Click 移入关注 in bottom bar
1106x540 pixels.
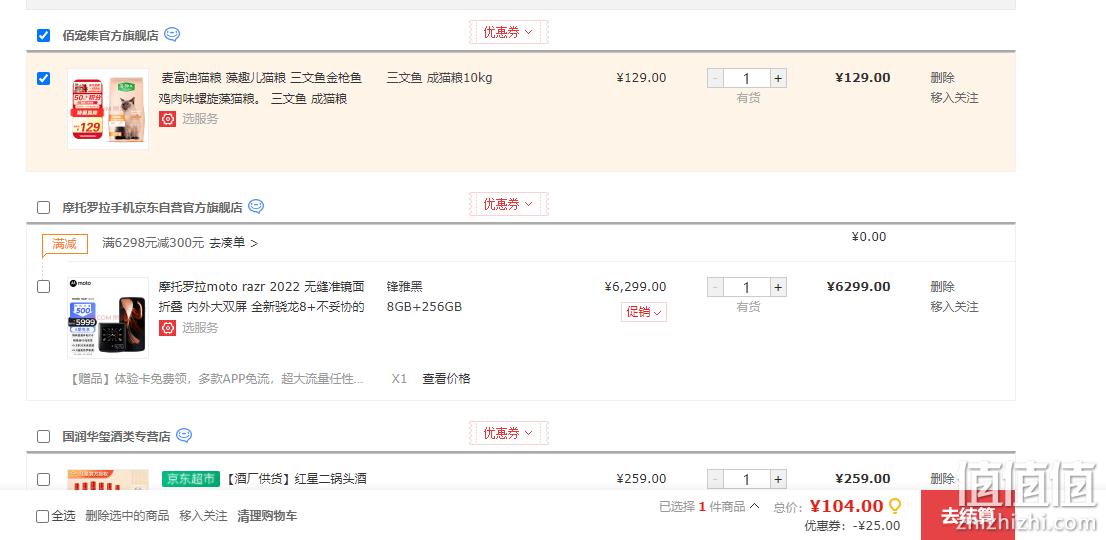click(203, 515)
